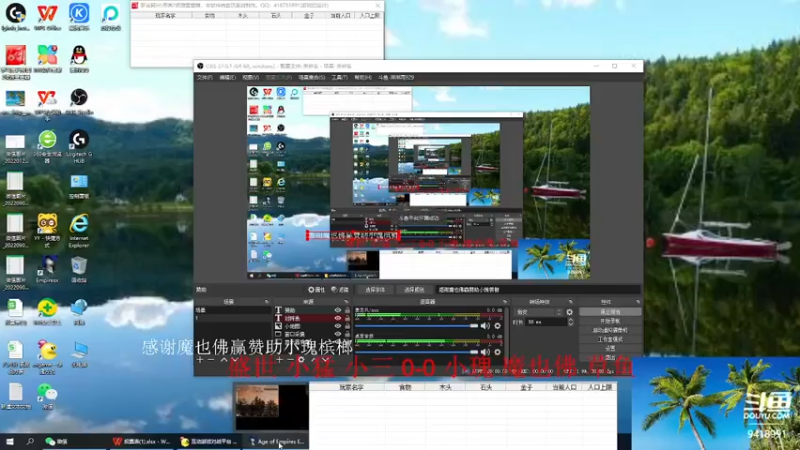Mute the first mixer audio track
The height and width of the screenshot is (450, 800).
tap(485, 326)
